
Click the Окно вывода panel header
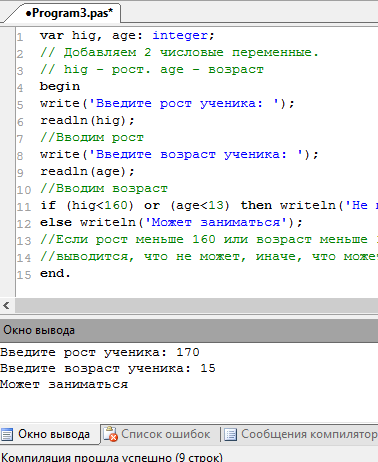189,330
